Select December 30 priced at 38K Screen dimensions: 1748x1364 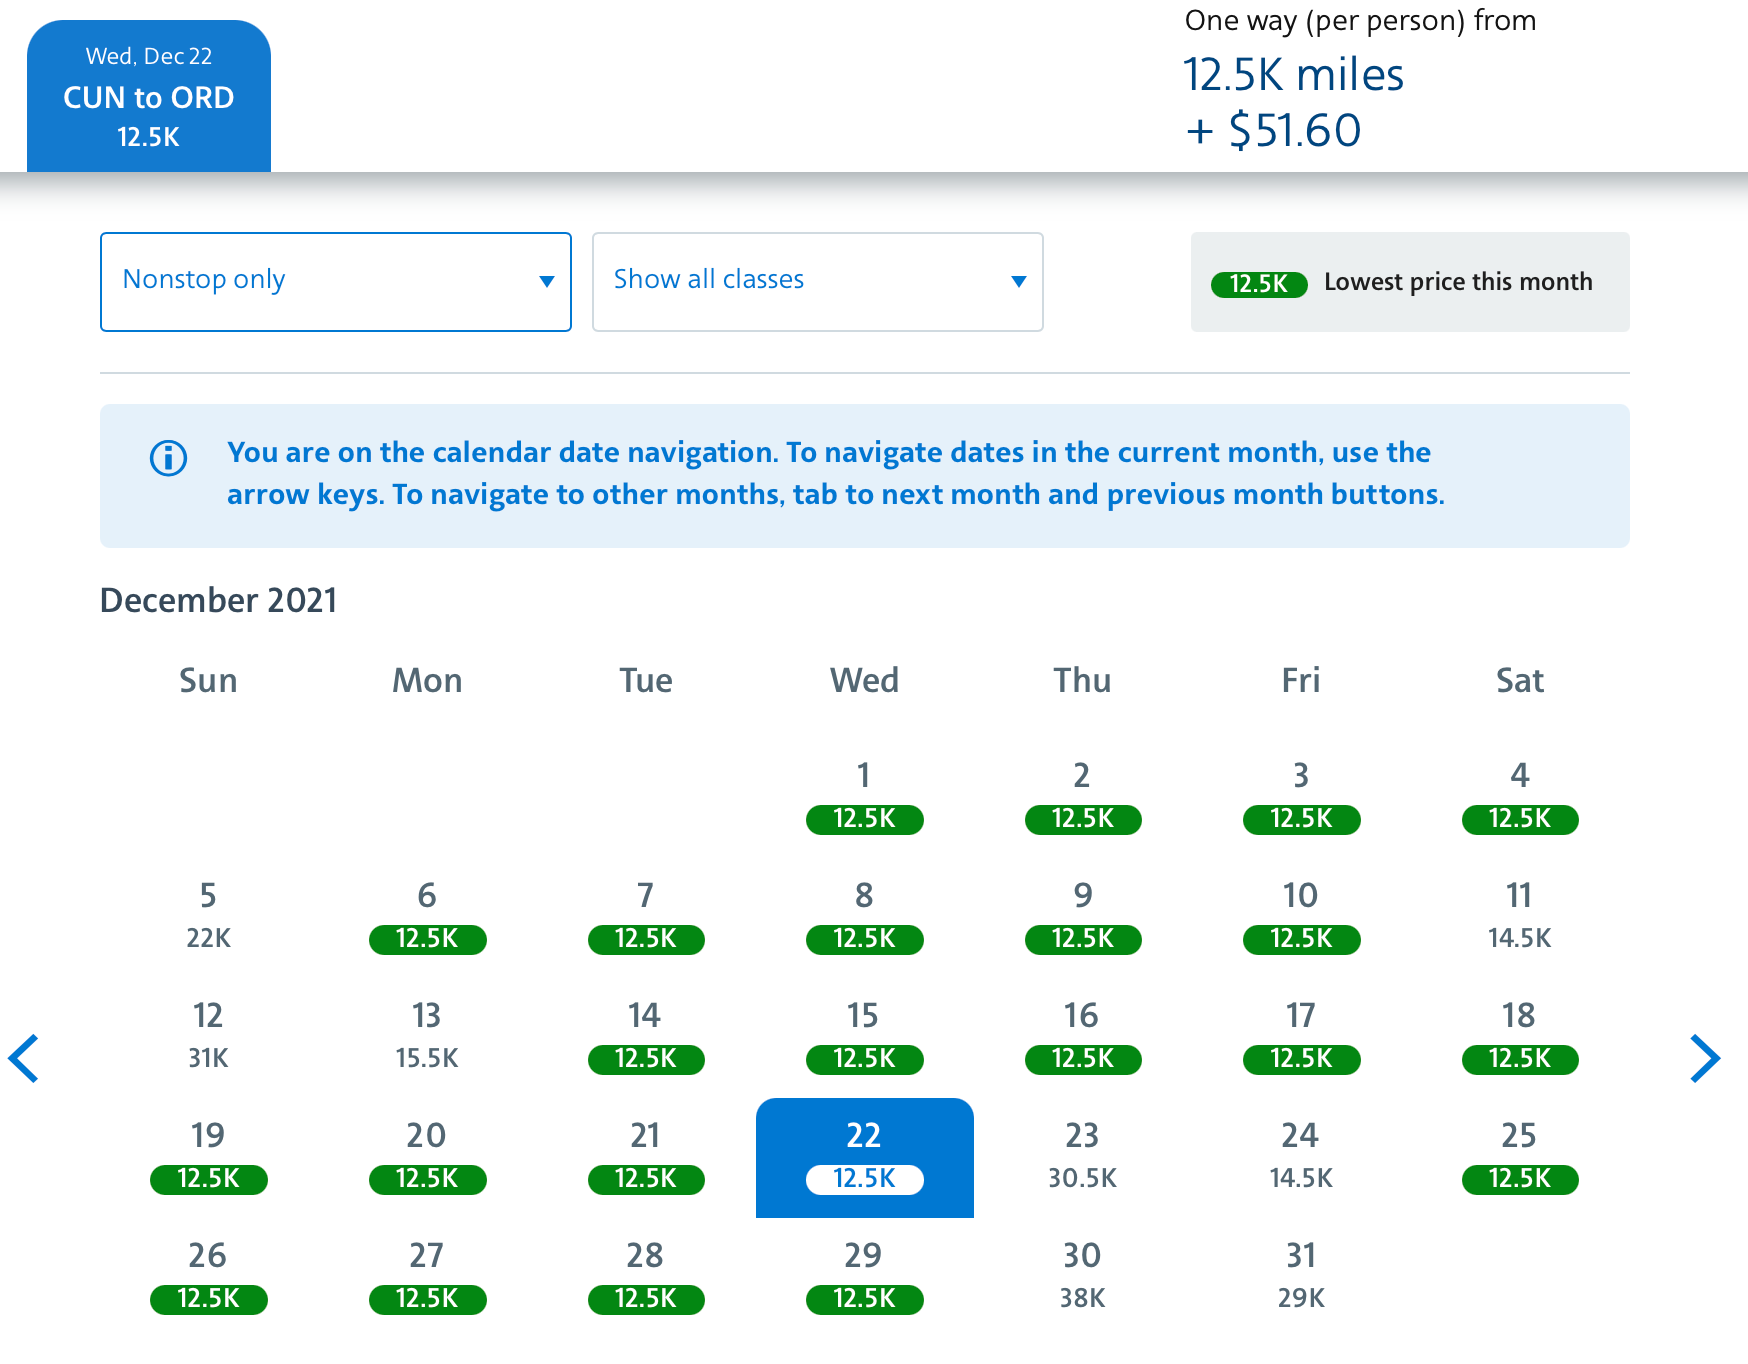[x=1082, y=1276]
